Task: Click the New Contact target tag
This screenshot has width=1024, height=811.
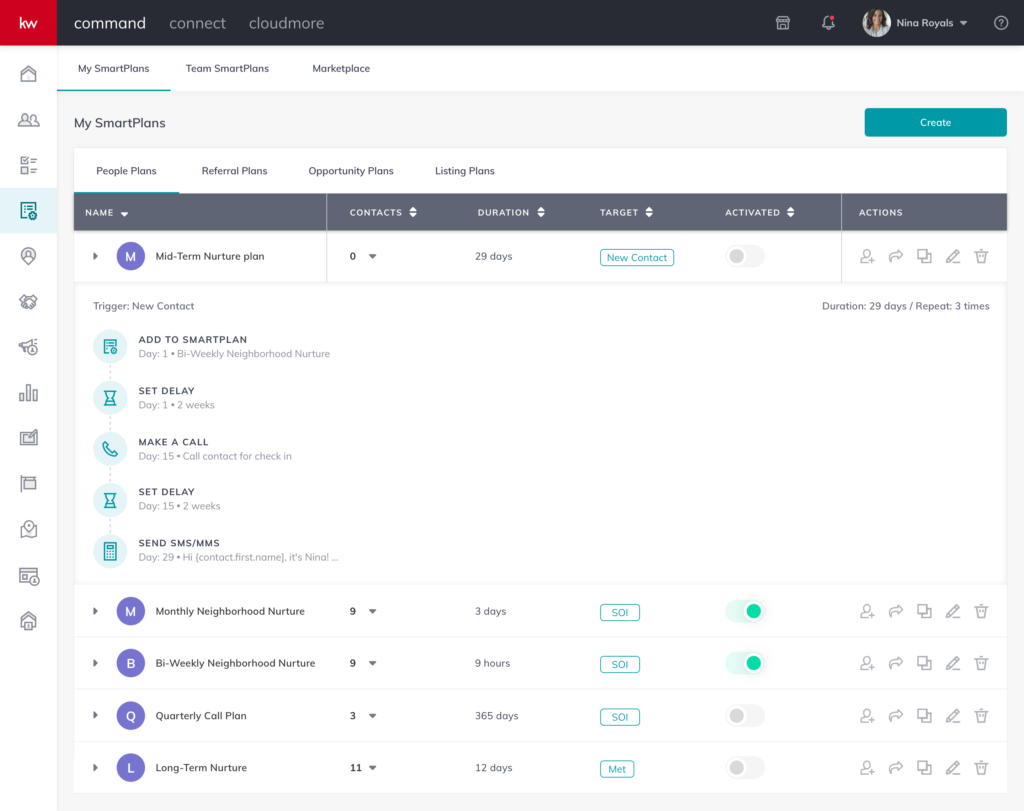Action: coord(637,257)
